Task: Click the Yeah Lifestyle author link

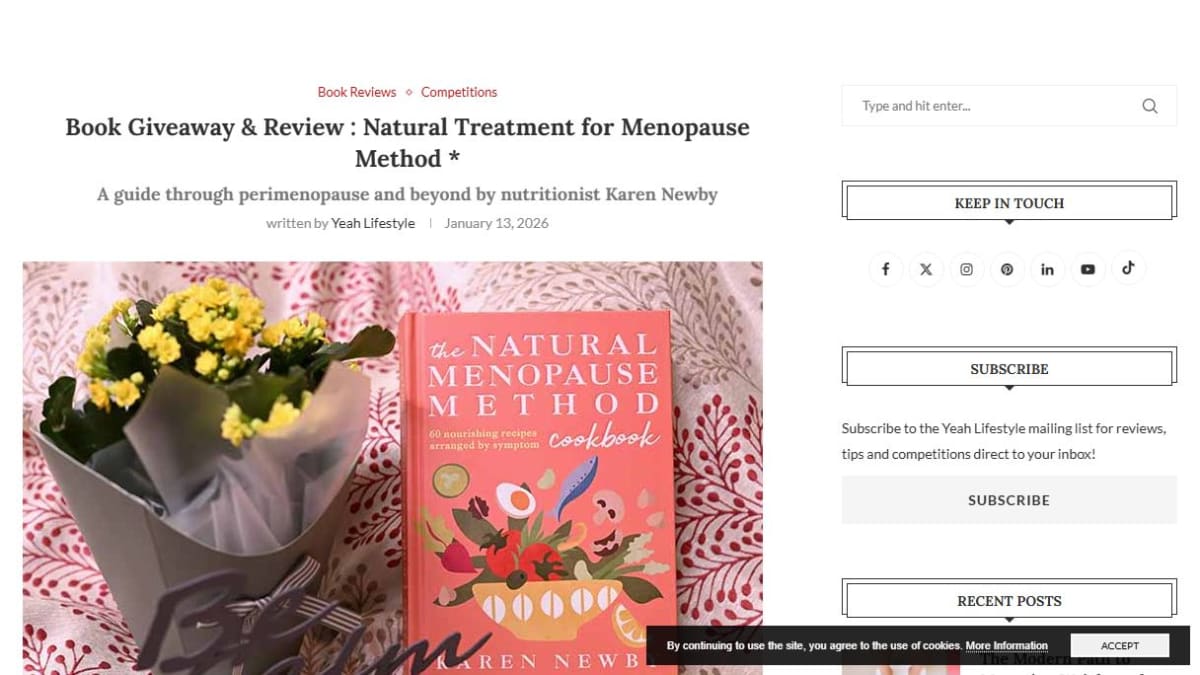Action: (x=373, y=223)
